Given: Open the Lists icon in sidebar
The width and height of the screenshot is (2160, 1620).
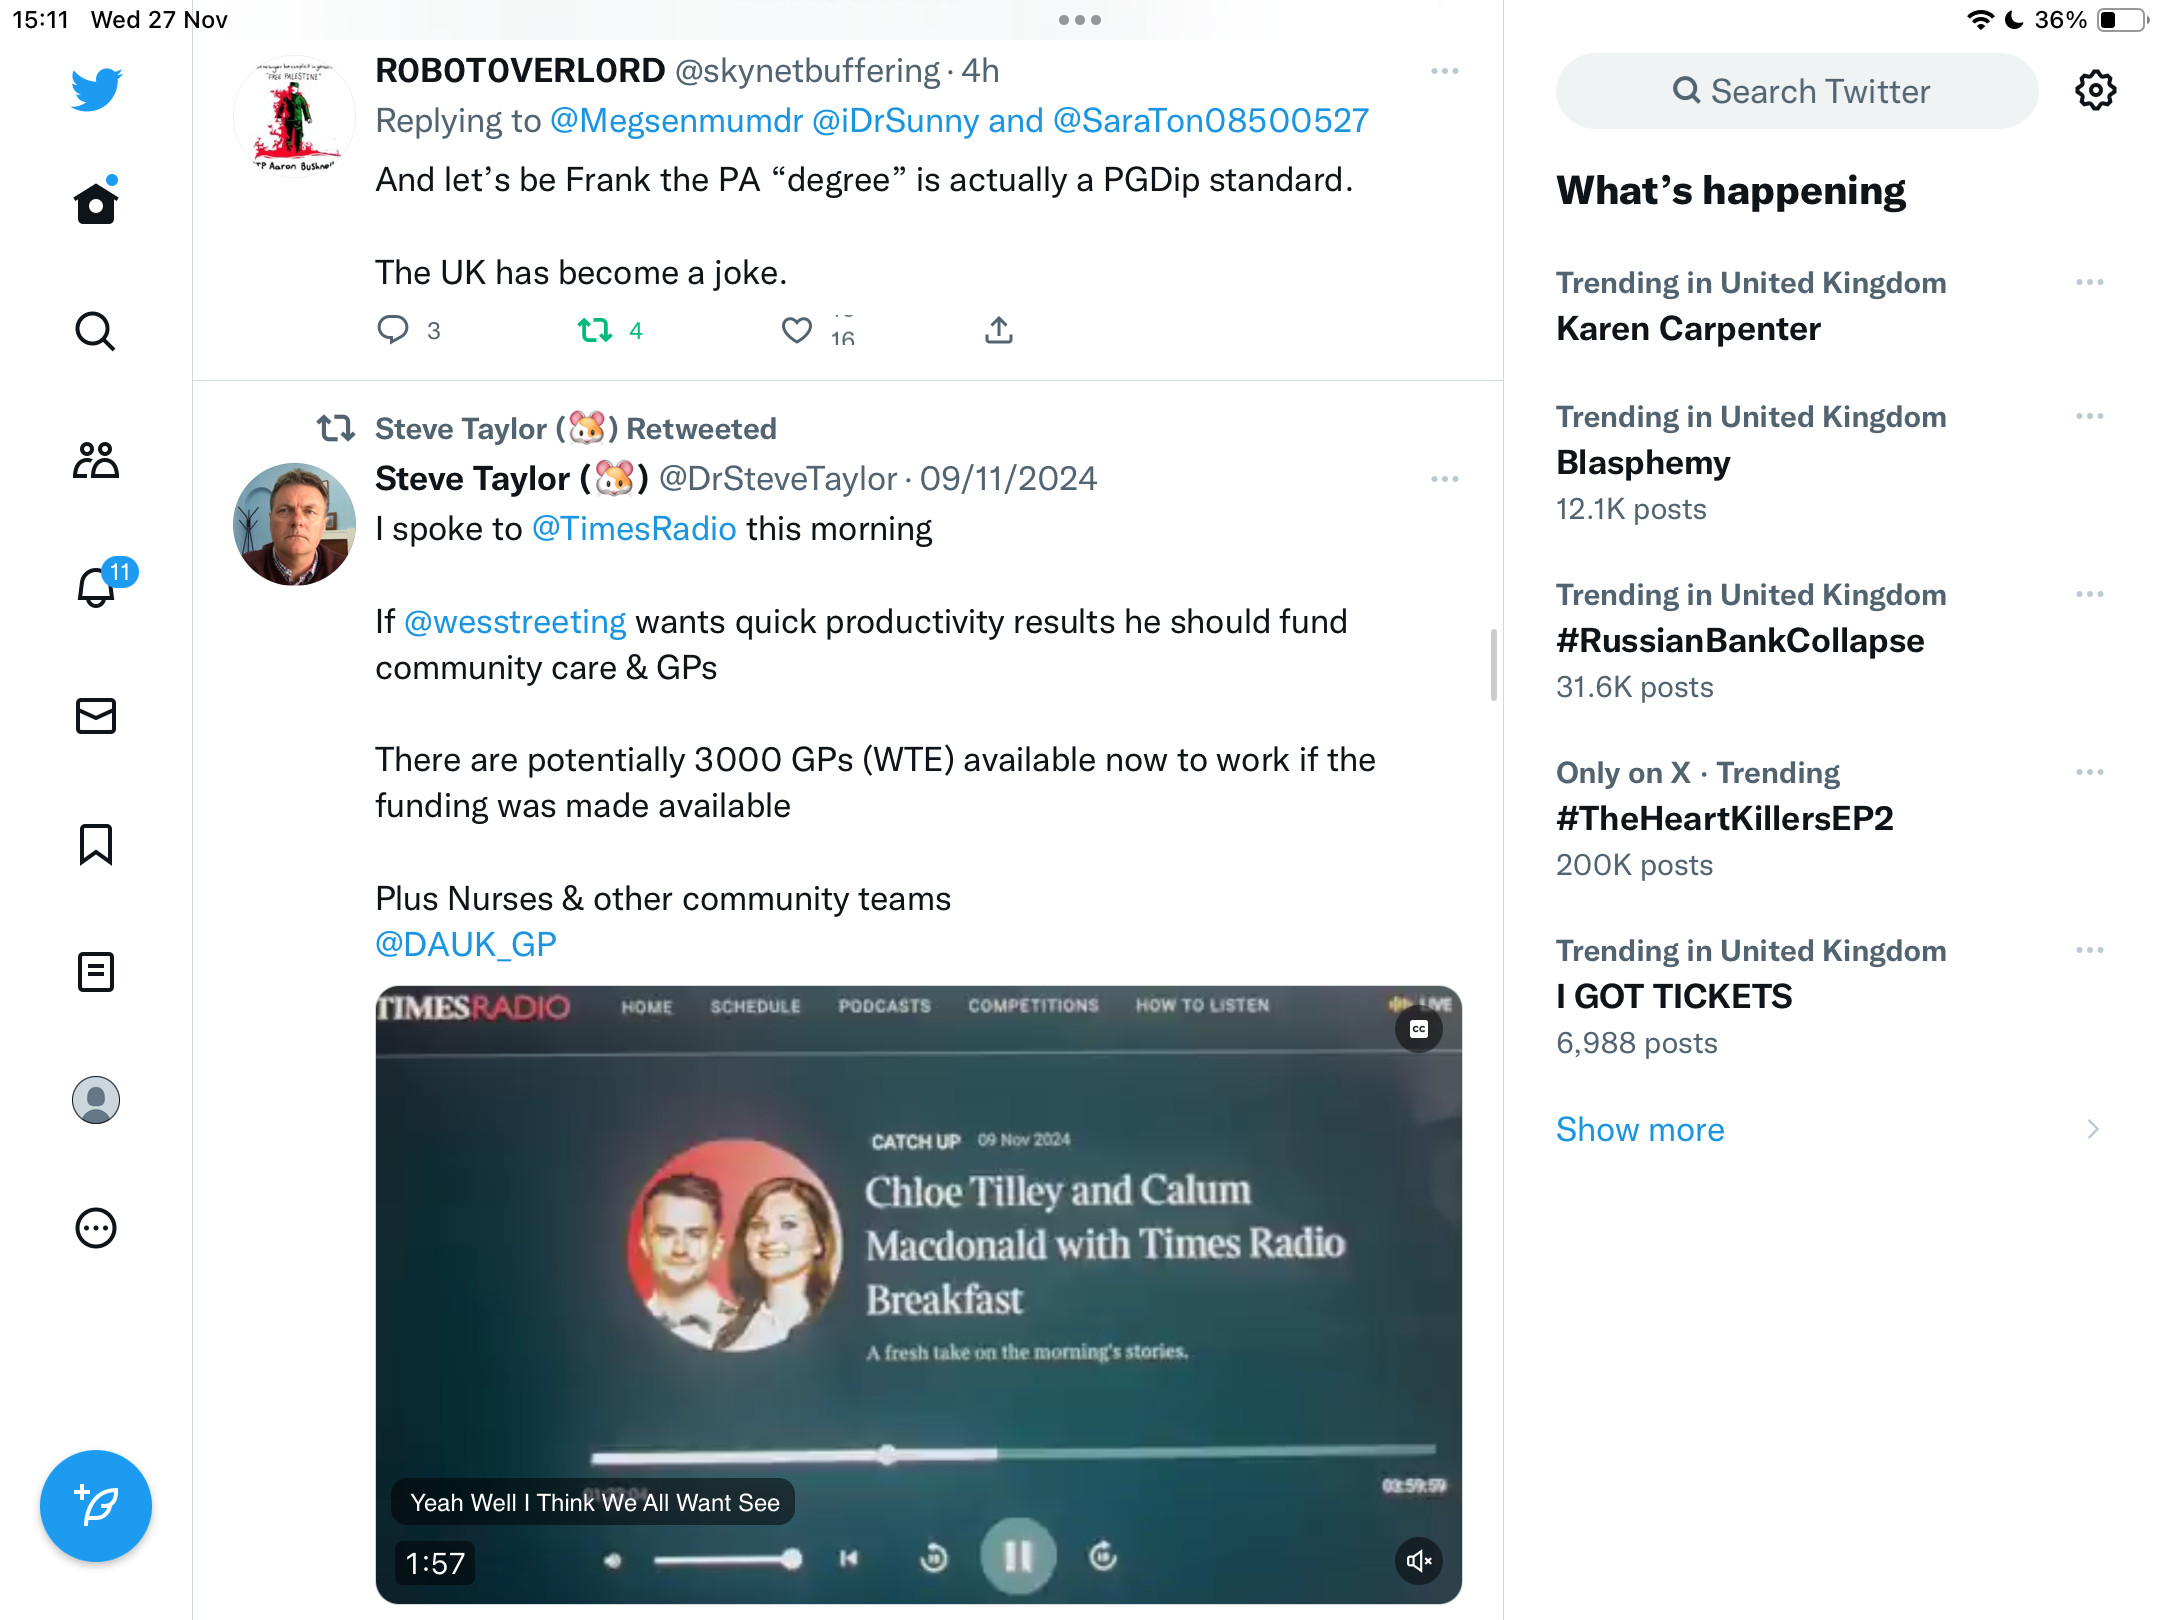Looking at the screenshot, I should point(96,972).
